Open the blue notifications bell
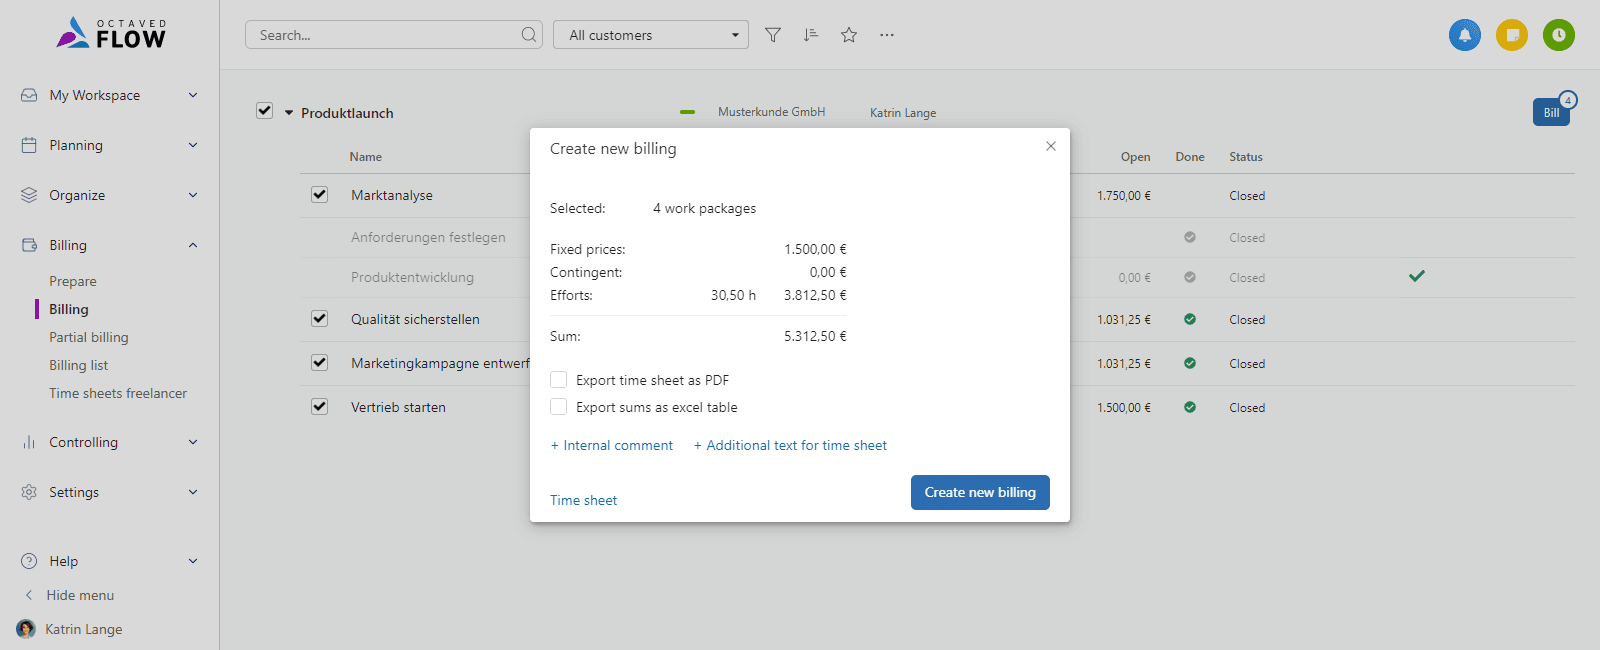Screen dimensions: 1600x650 click(1465, 35)
